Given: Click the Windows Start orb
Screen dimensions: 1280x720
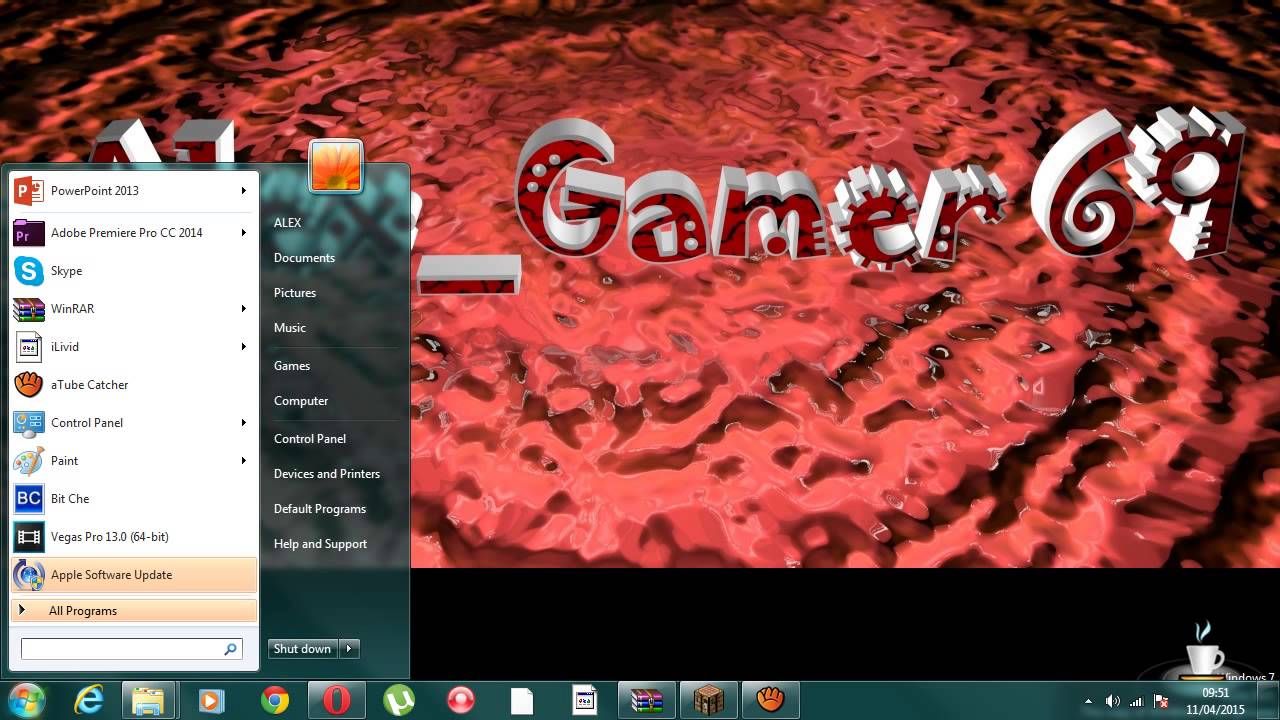Looking at the screenshot, I should (x=27, y=700).
